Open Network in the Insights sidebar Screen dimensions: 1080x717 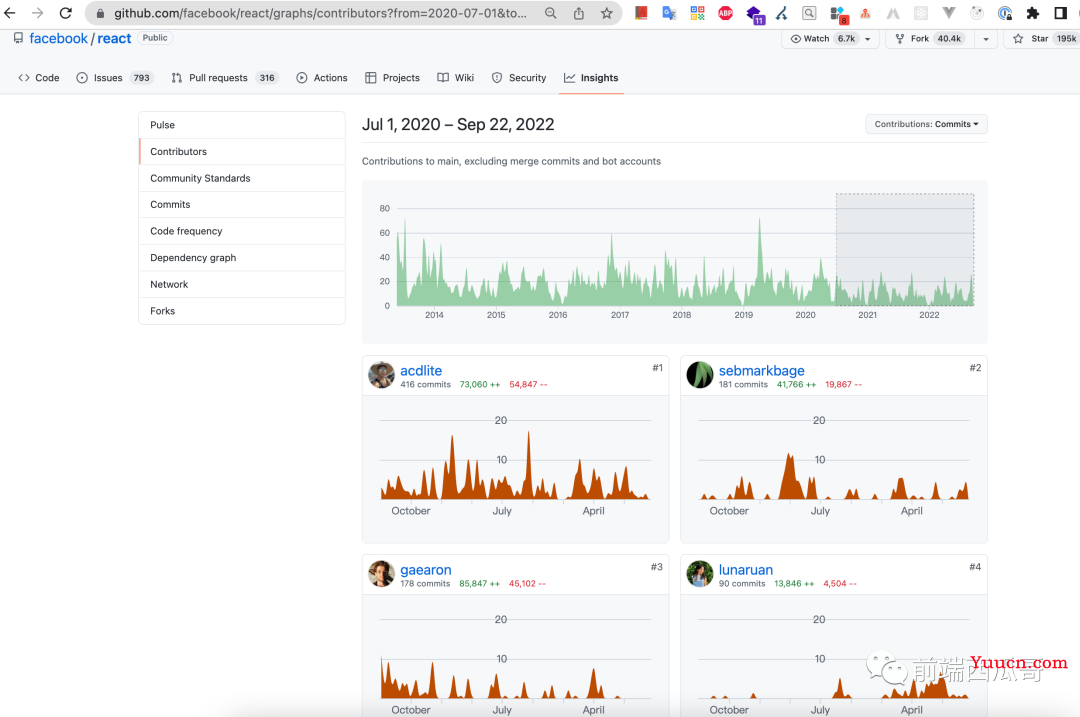242,284
